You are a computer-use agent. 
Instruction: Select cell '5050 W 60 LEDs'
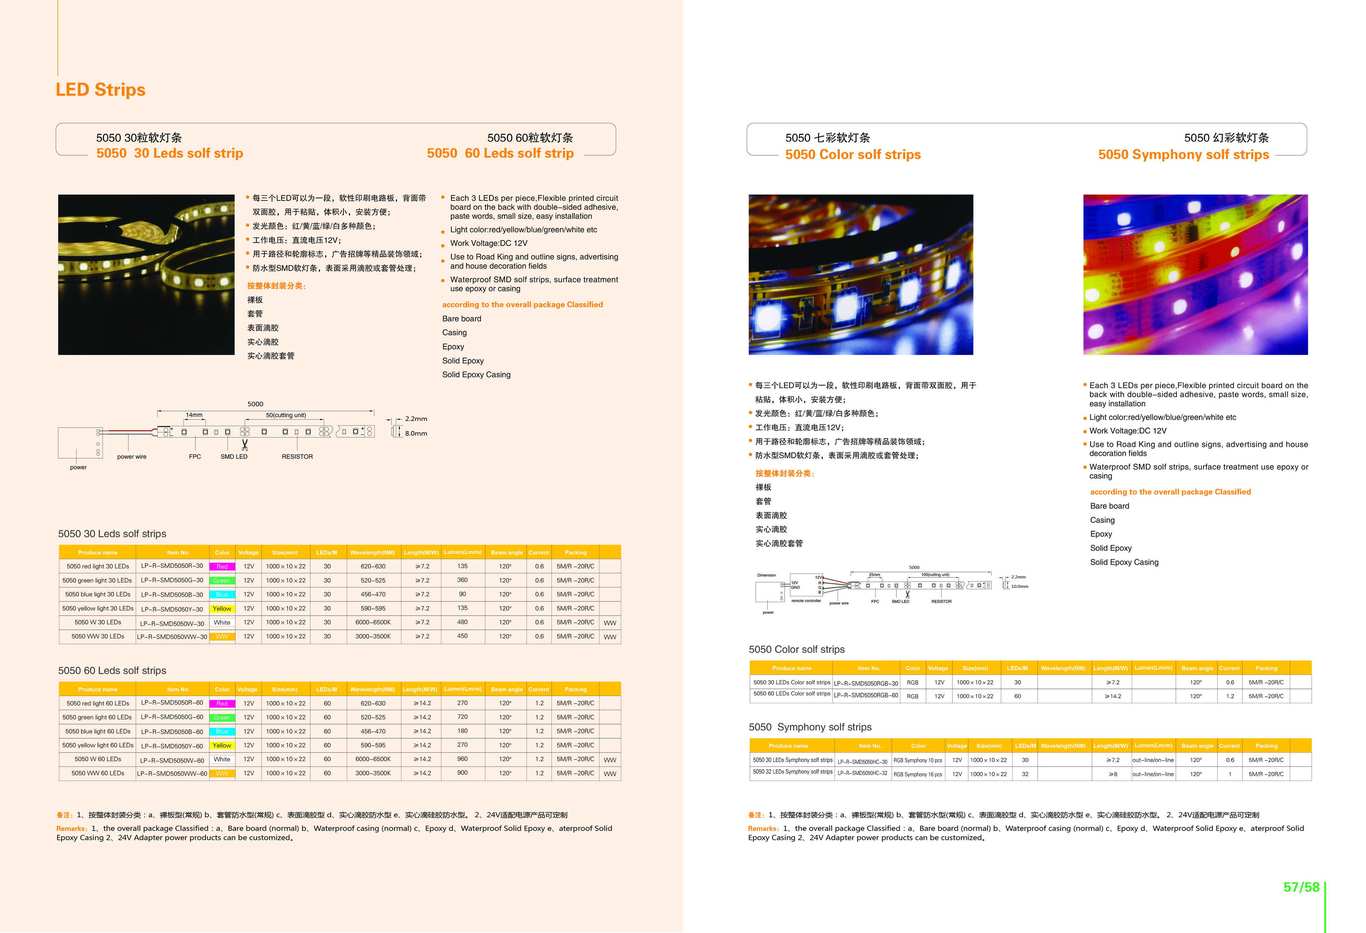(x=98, y=759)
